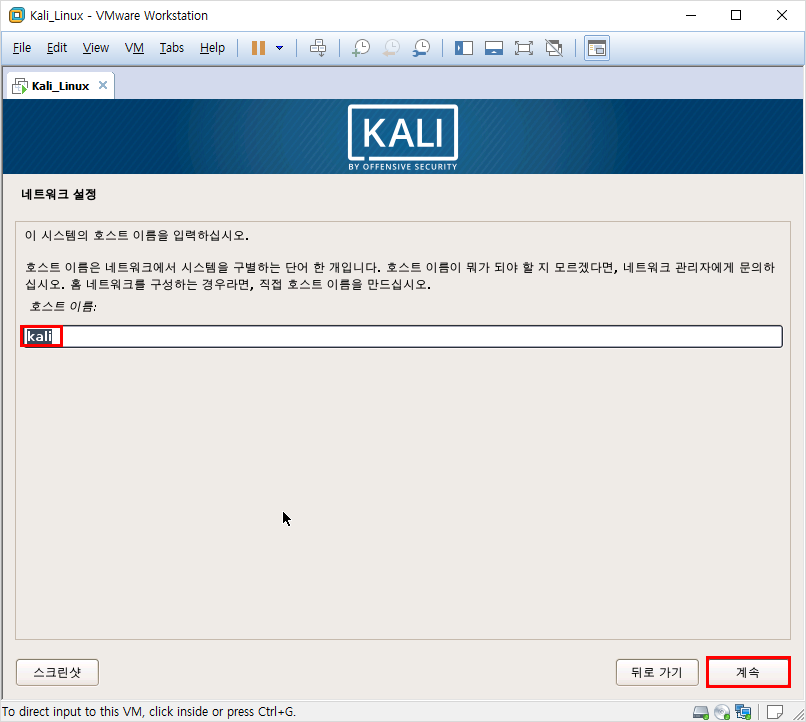Pause the virtual machine
Viewport: 806px width, 722px height.
coord(258,48)
